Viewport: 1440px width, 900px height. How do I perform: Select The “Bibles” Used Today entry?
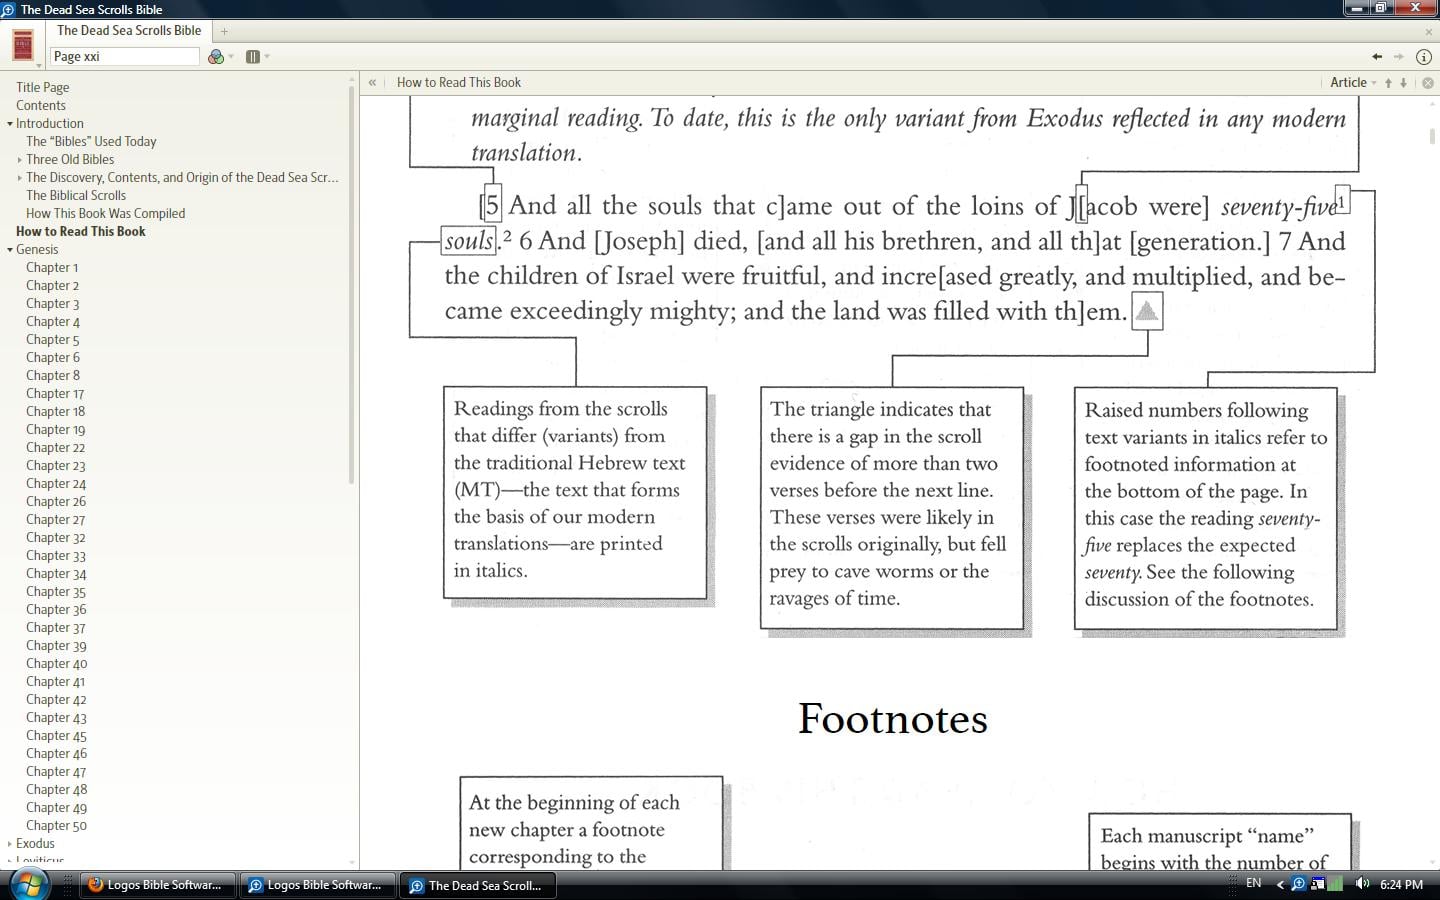(91, 142)
